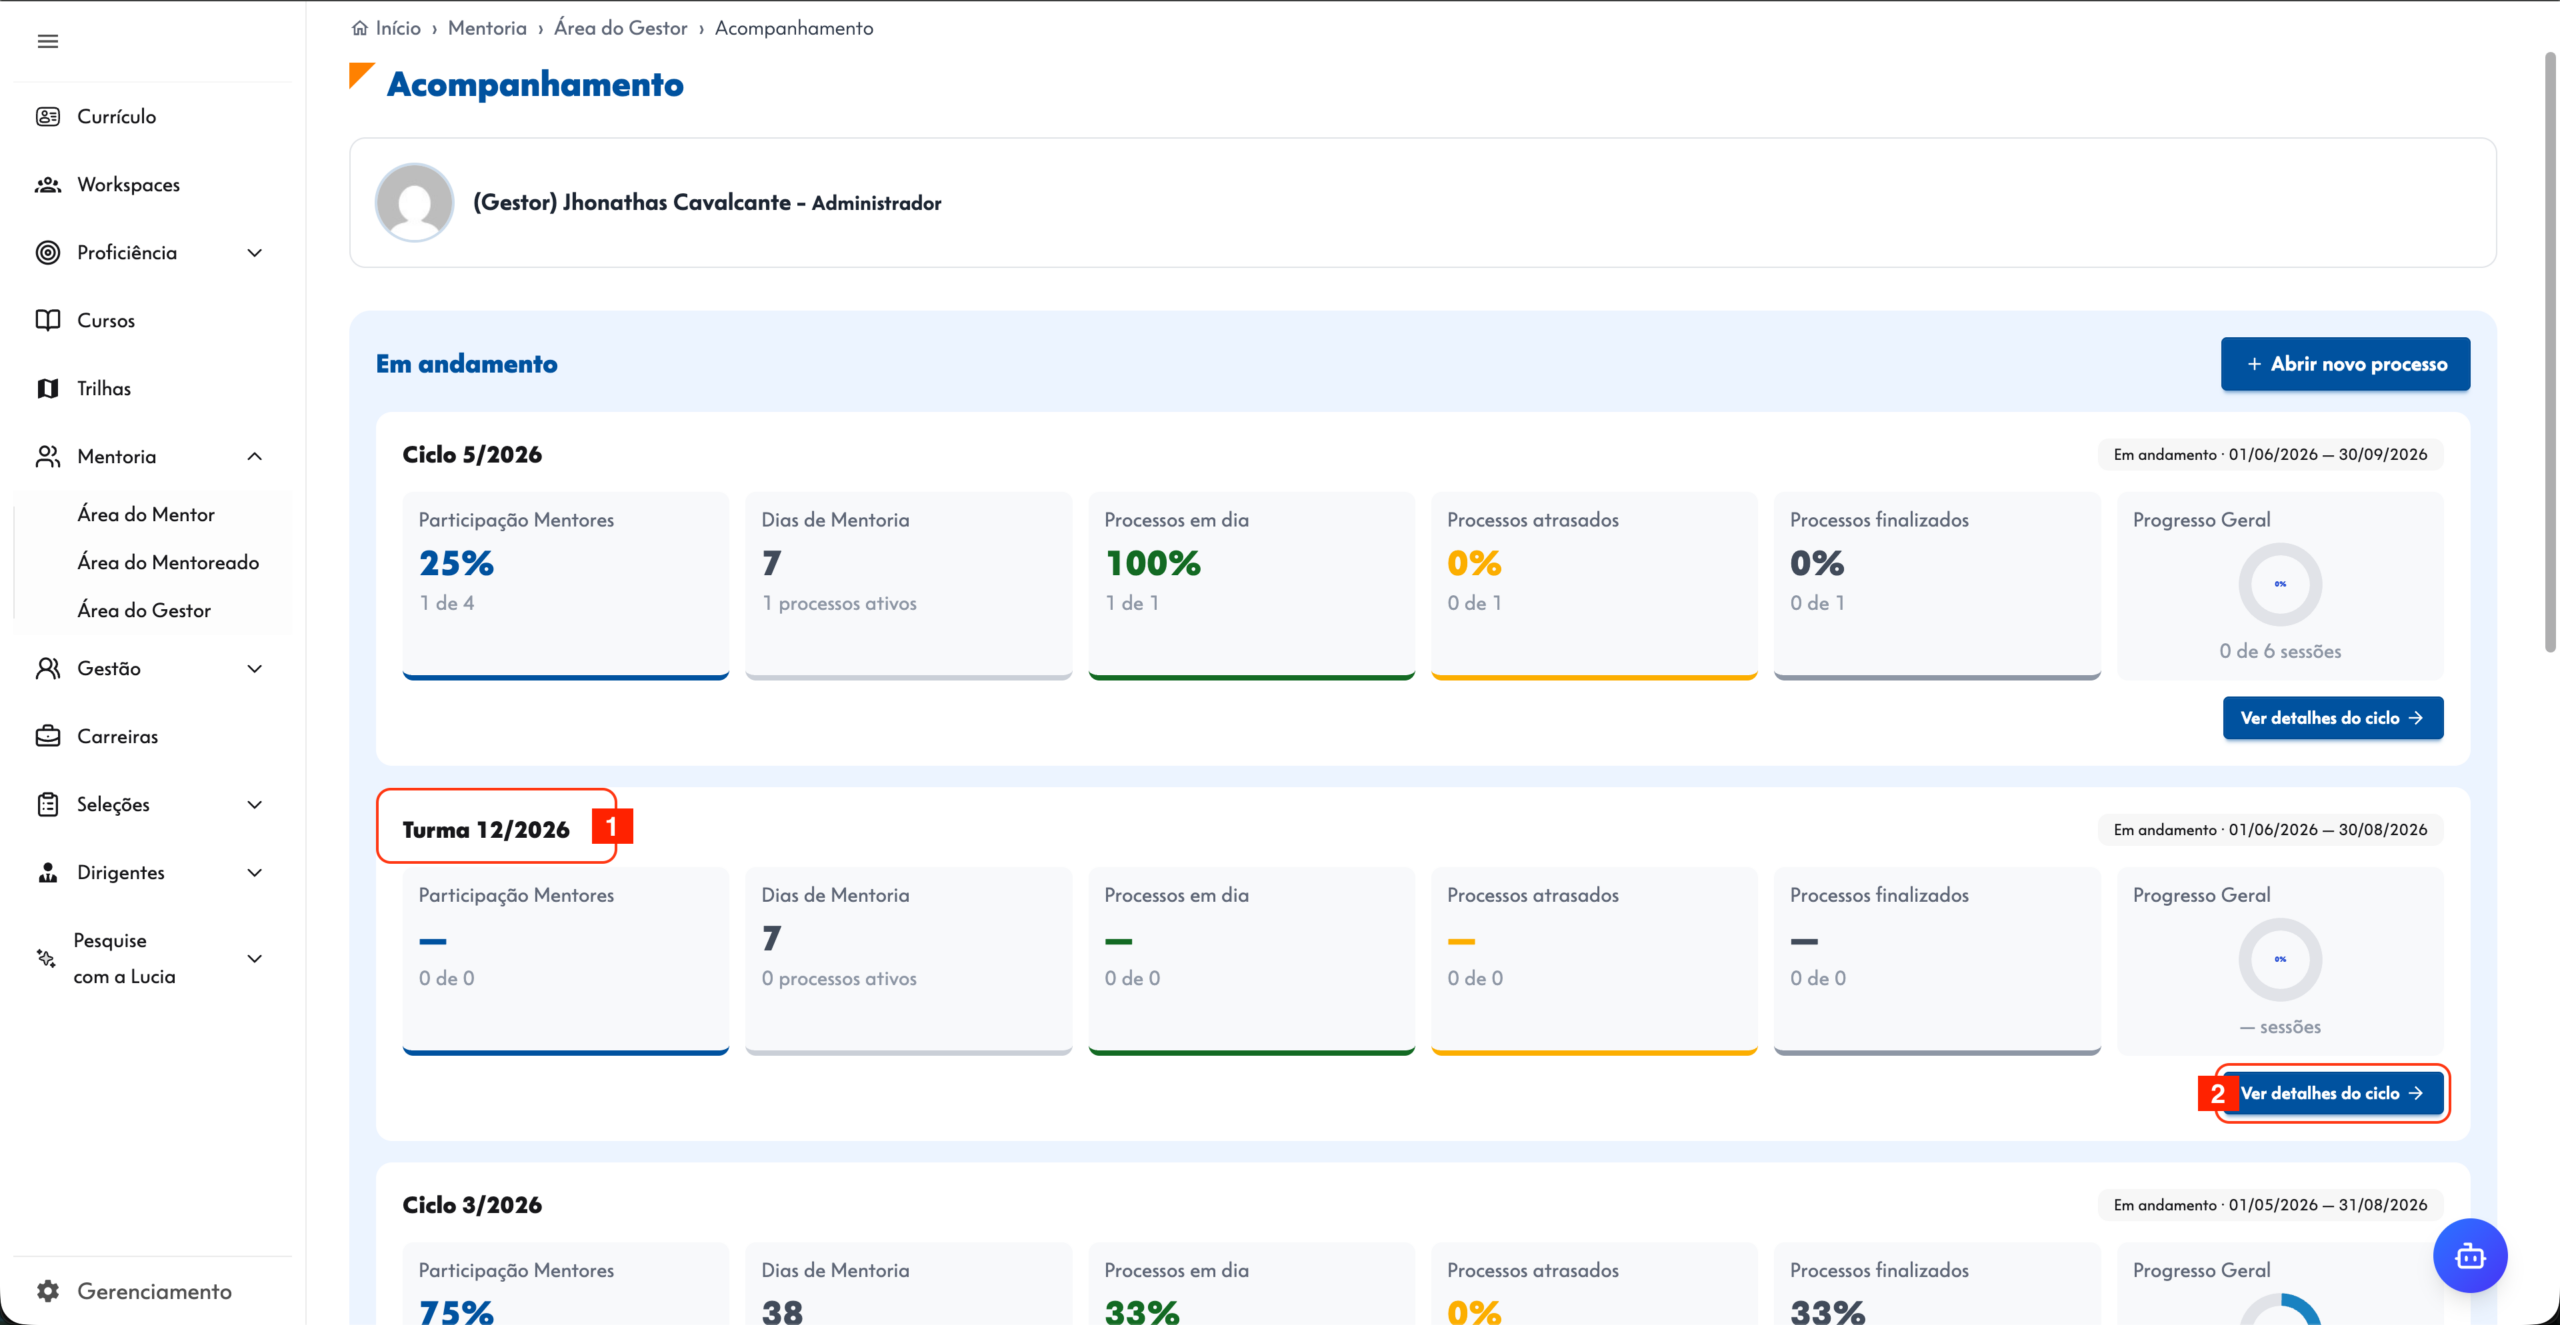The height and width of the screenshot is (1325, 2560).
Task: Open the chatbot assistant floating icon
Action: point(2469,1255)
